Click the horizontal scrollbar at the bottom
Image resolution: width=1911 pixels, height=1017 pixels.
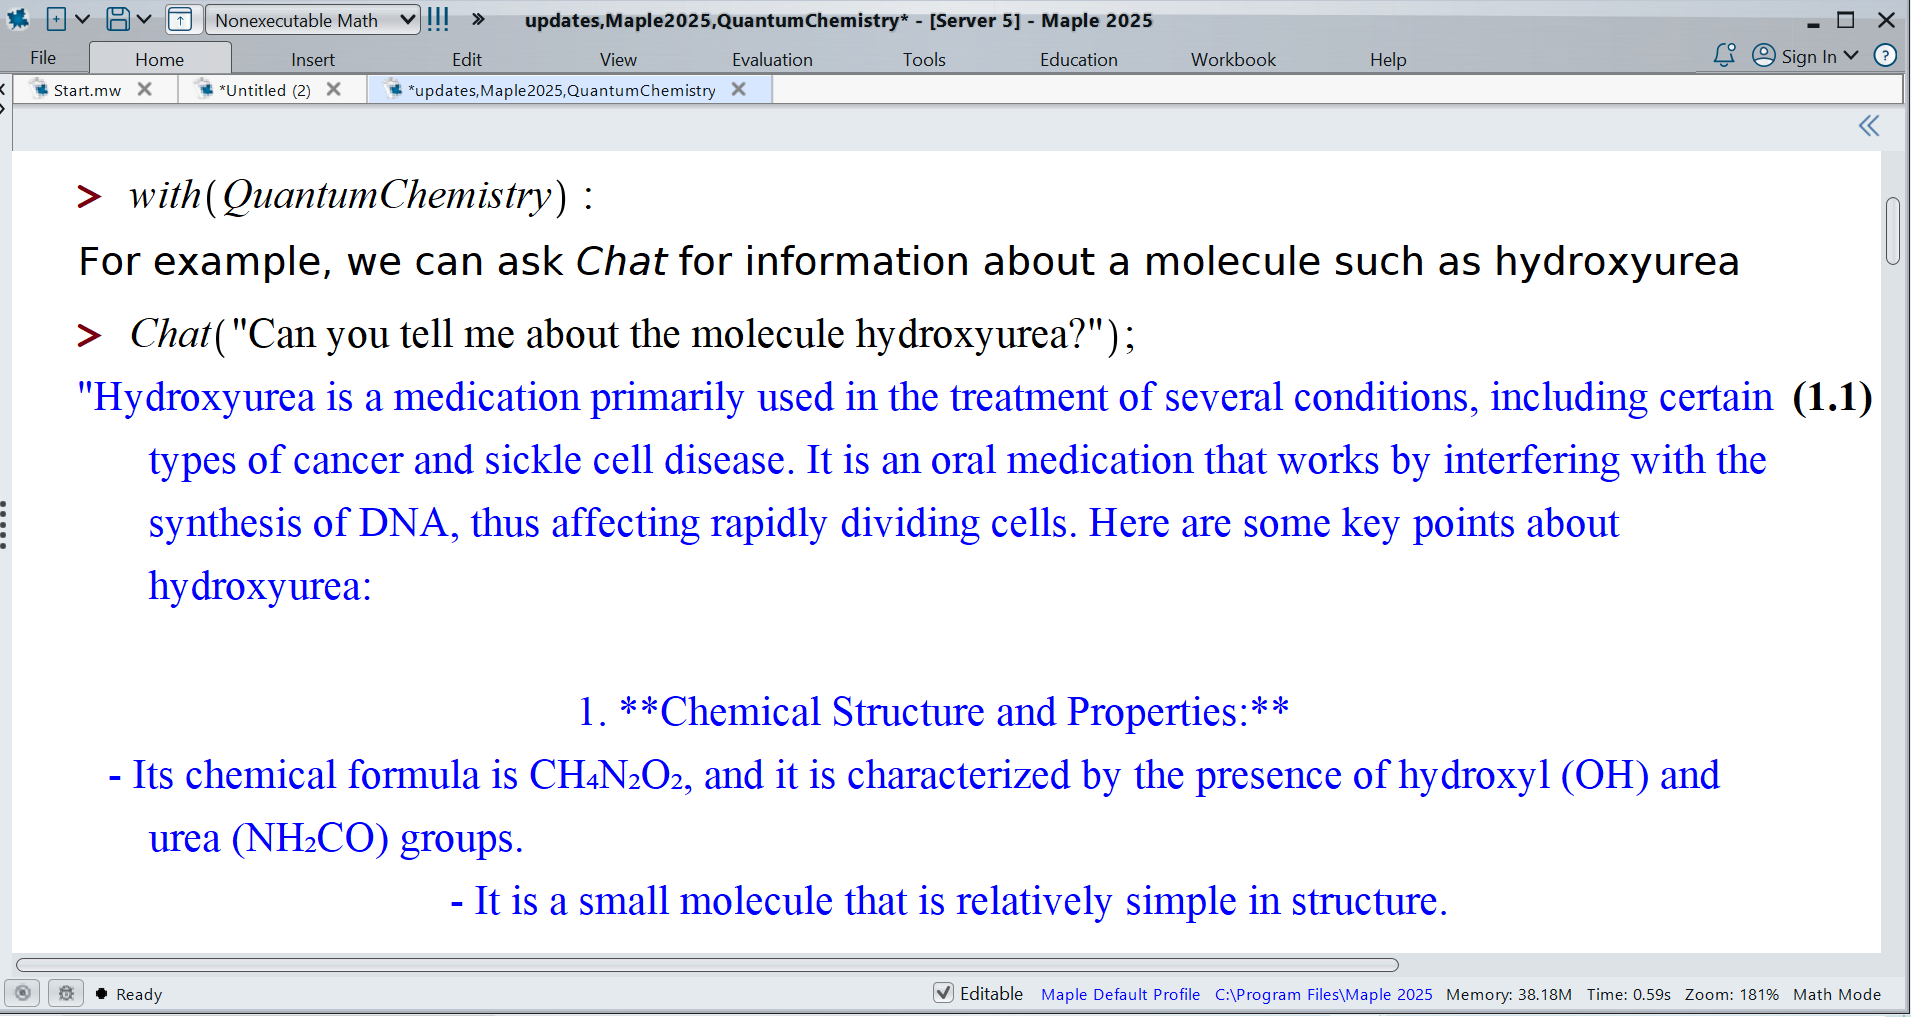click(707, 965)
